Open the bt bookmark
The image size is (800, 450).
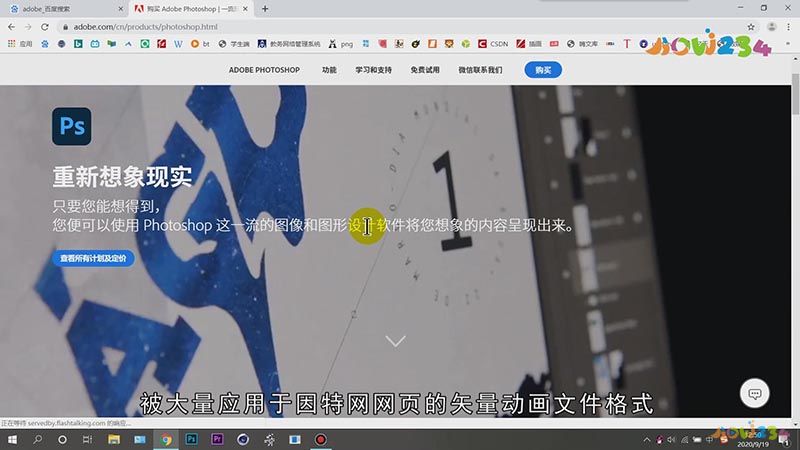[x=200, y=44]
